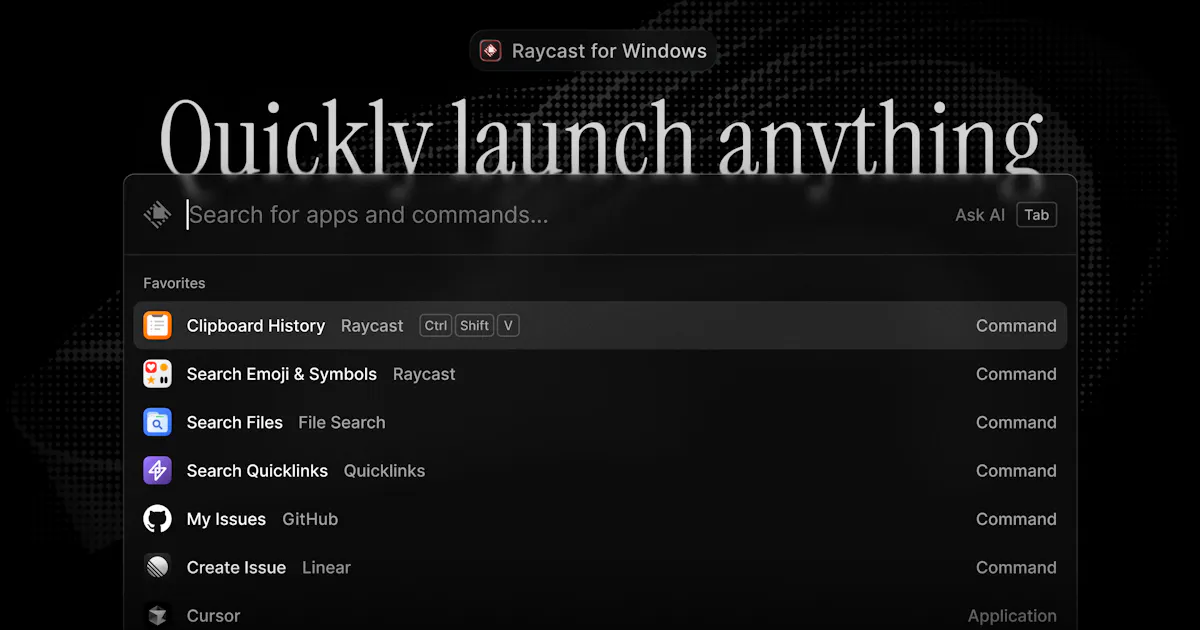Screen dimensions: 1200x630
Task: Click the Favorites section header
Action: point(174,283)
